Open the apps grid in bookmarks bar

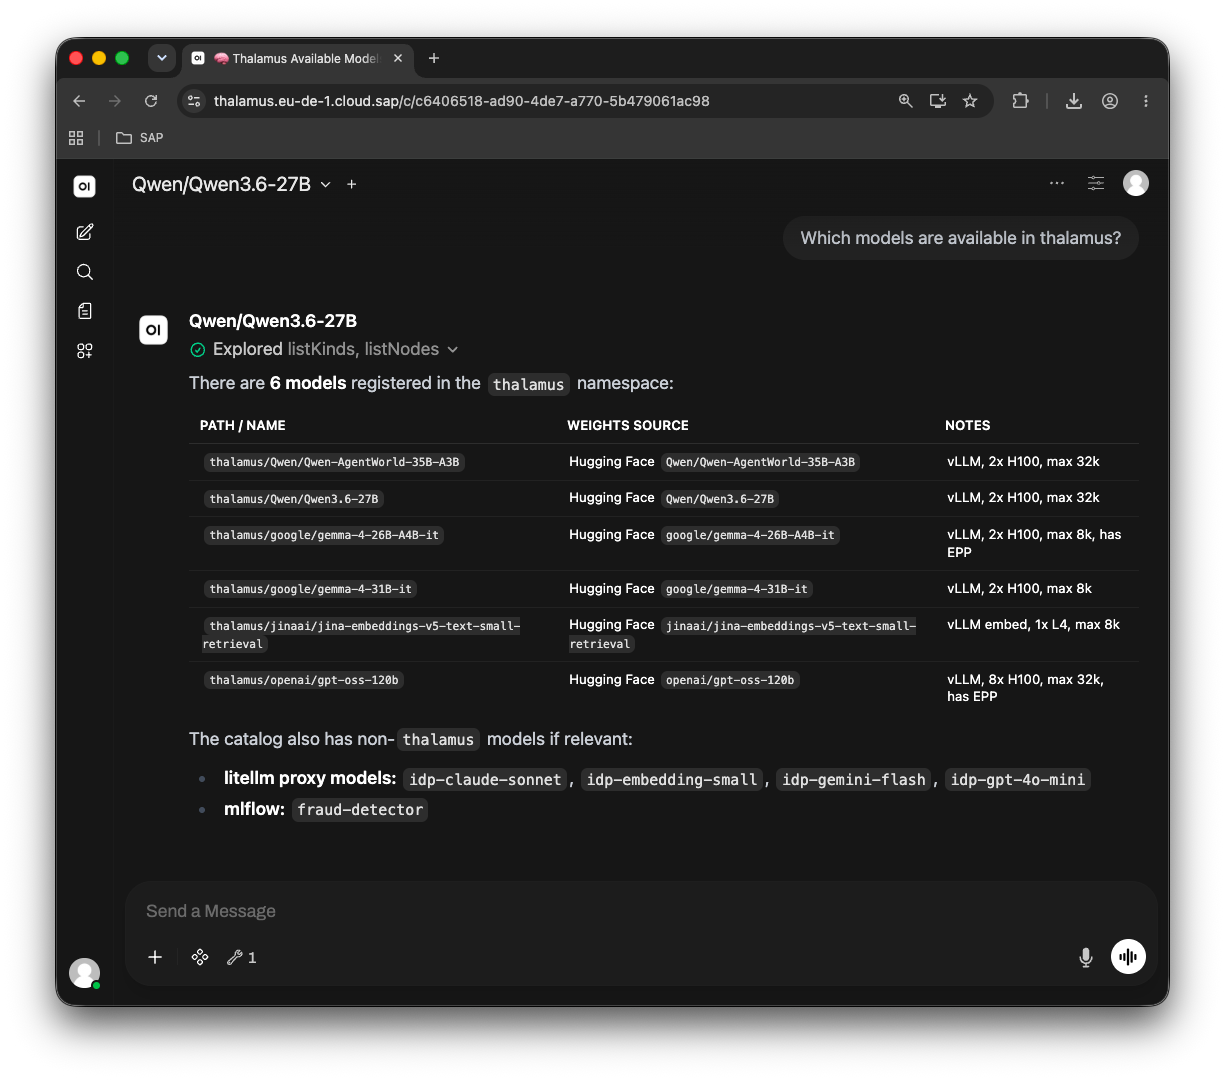pyautogui.click(x=76, y=138)
